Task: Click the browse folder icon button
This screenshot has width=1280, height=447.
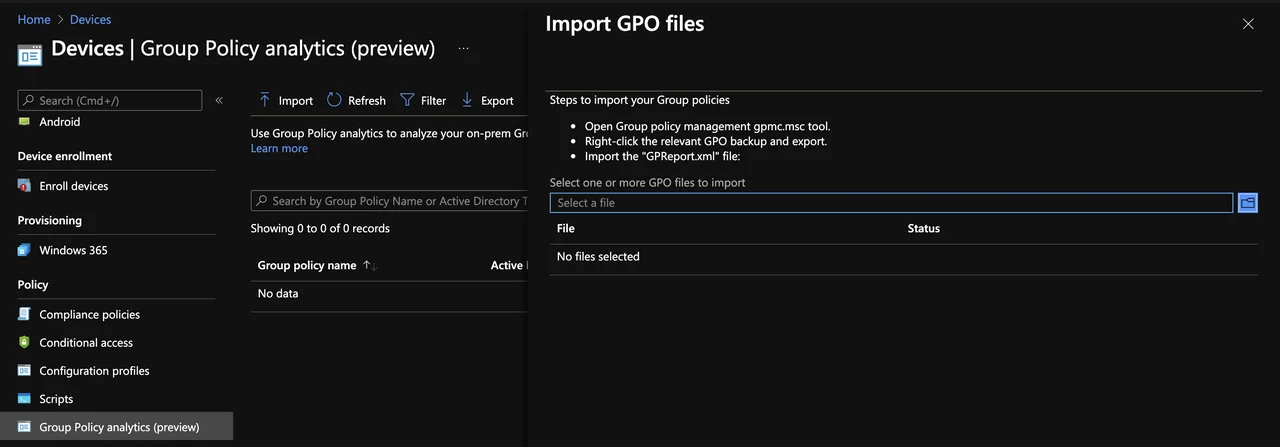Action: 1248,203
